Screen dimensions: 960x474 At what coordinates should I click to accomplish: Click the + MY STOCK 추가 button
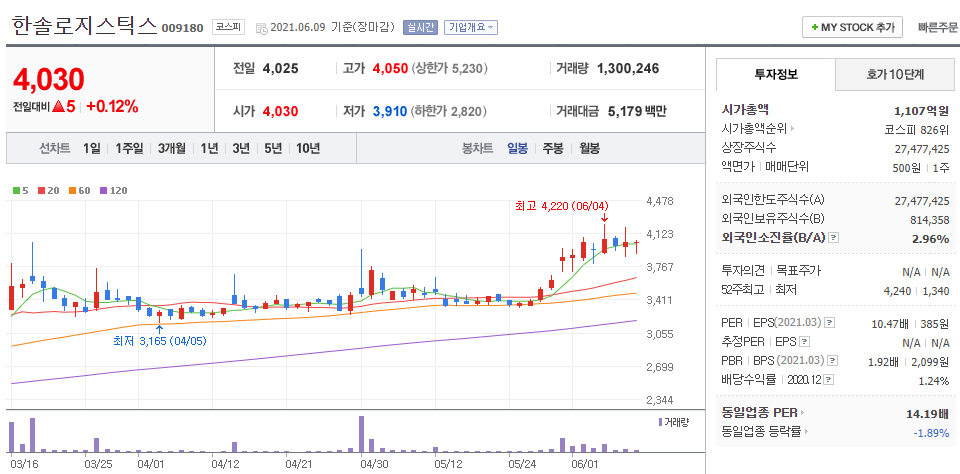[852, 27]
